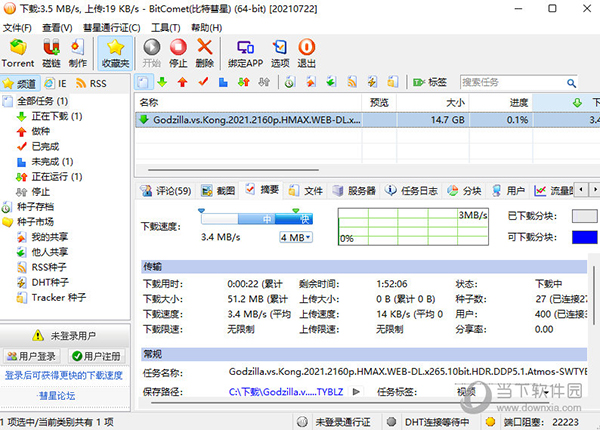Expand the 种子市场 tree node

[x=36, y=221]
